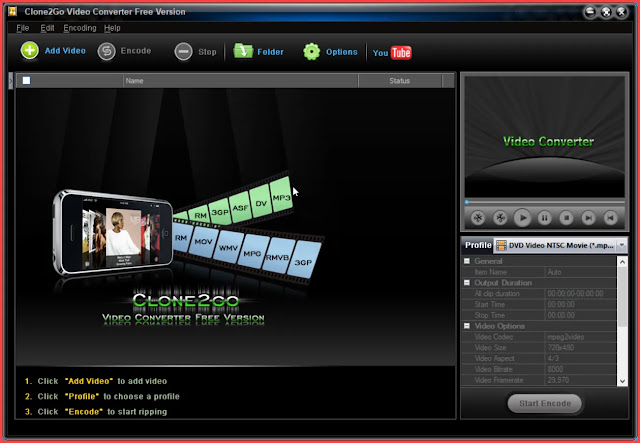Click the Video Aspect value 4/3
Image resolution: width=640 pixels, height=443 pixels.
[x=581, y=358]
